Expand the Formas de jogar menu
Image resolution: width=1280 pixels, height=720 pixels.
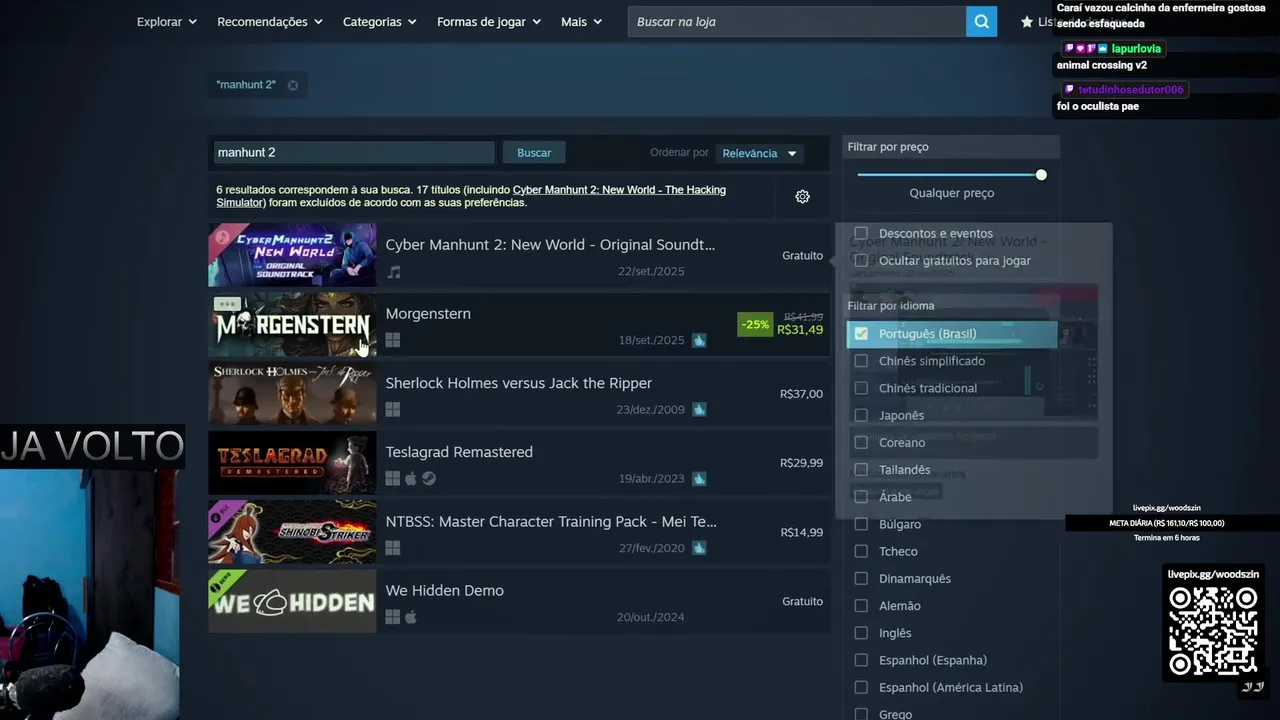[x=489, y=22]
